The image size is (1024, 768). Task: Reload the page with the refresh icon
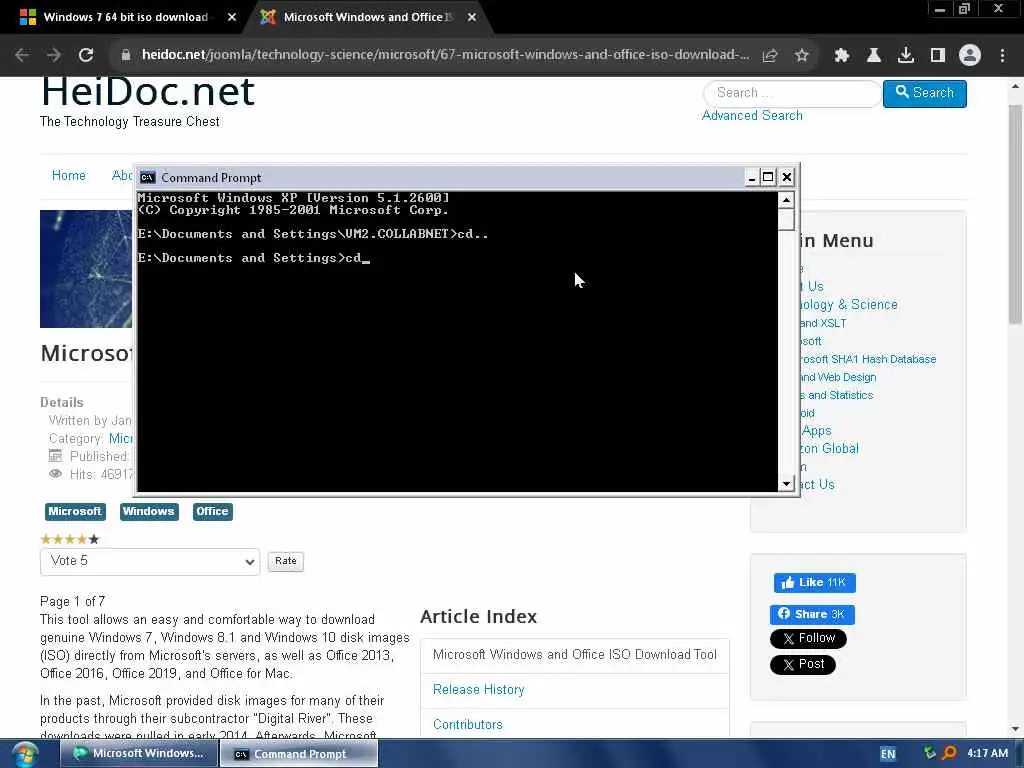[86, 55]
